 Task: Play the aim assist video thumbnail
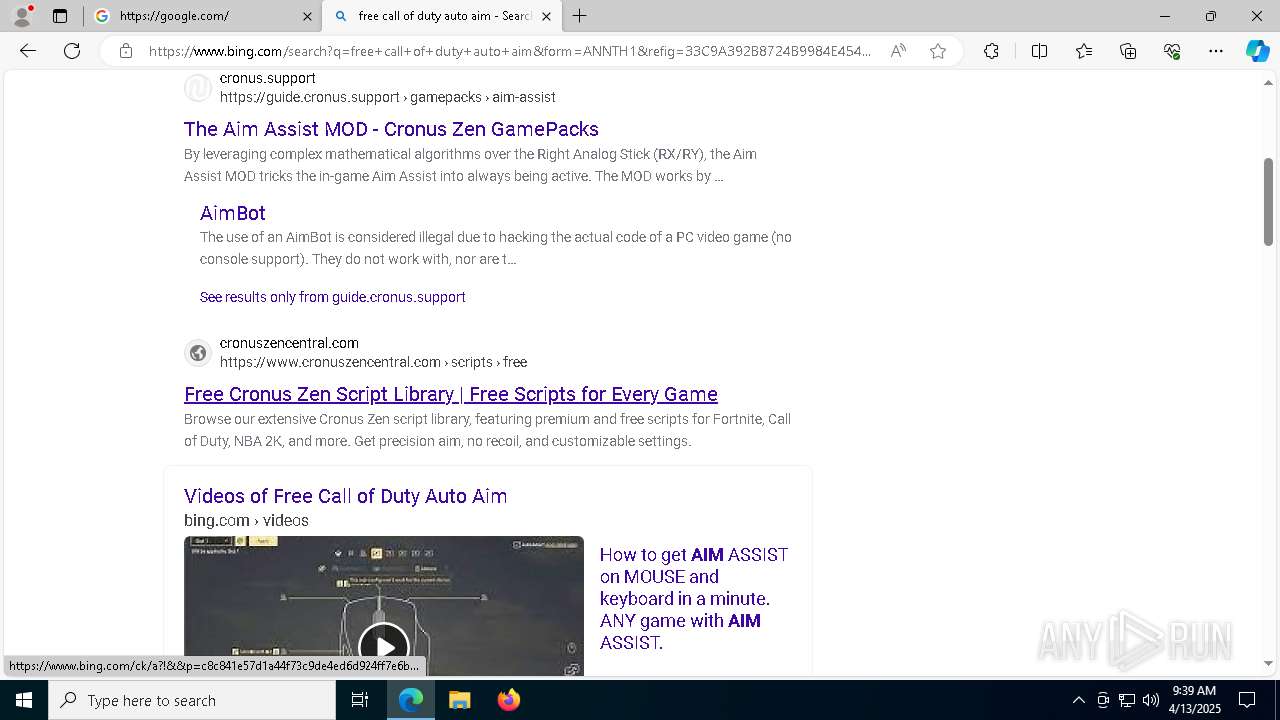pos(384,606)
